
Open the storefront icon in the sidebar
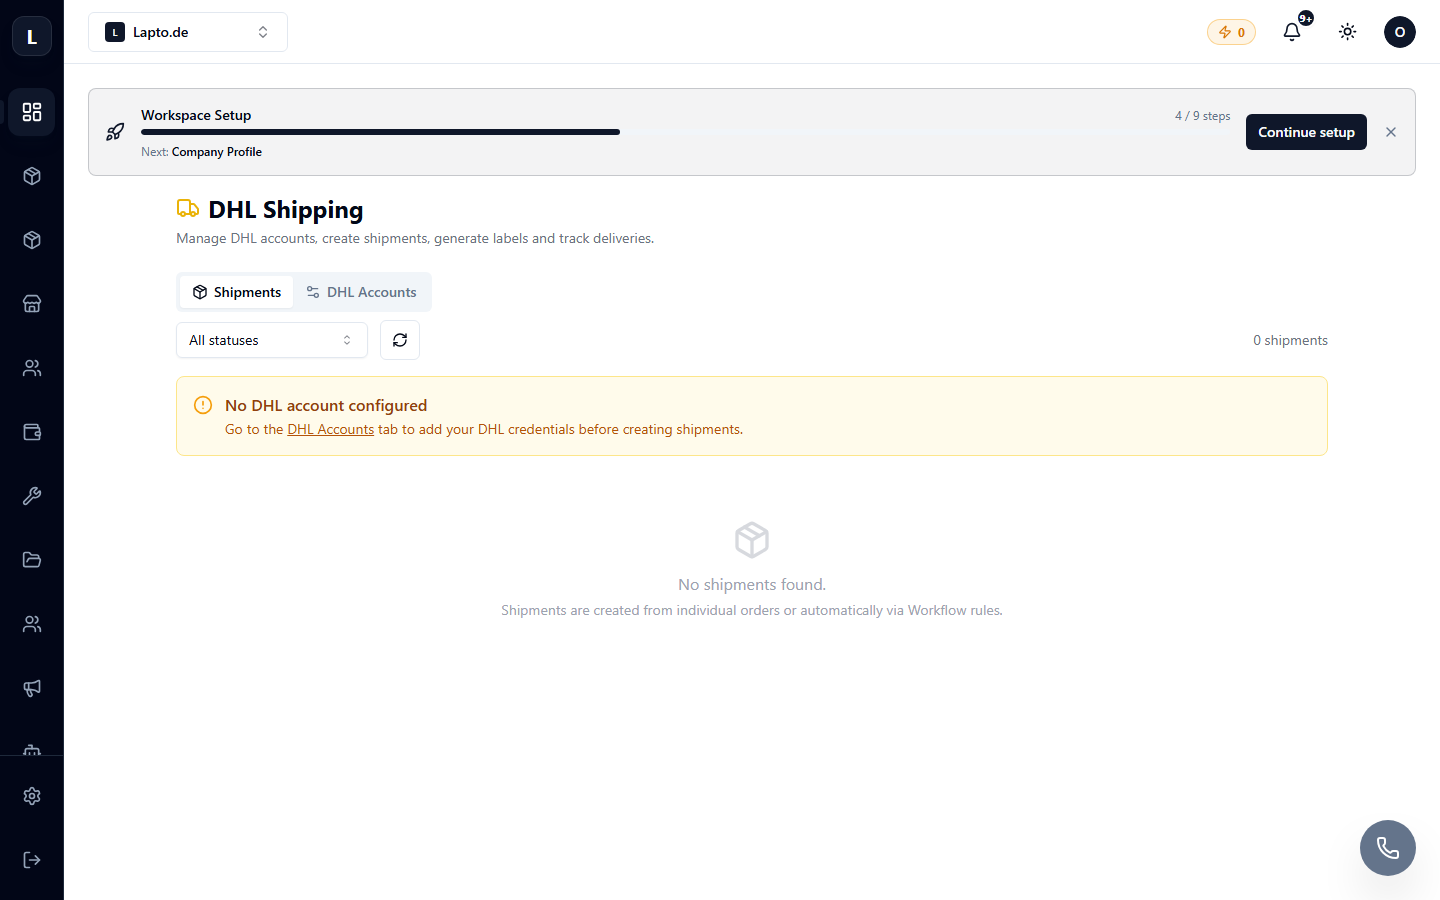click(x=32, y=304)
